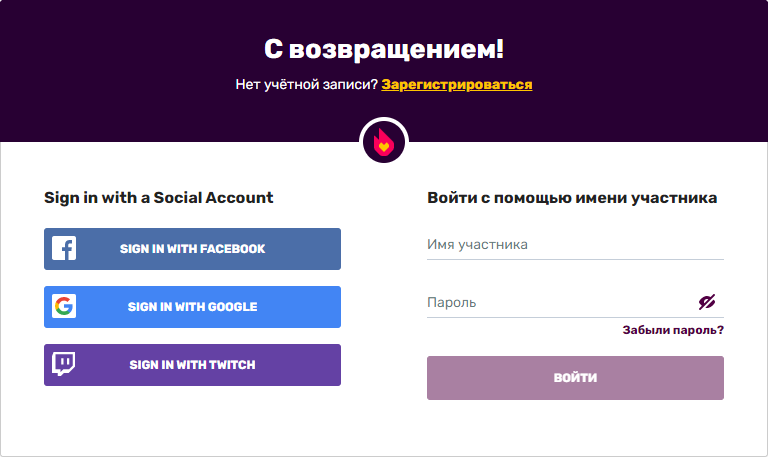
Task: Click the 'Войти с помощью имени участника' heading
Action: click(572, 198)
